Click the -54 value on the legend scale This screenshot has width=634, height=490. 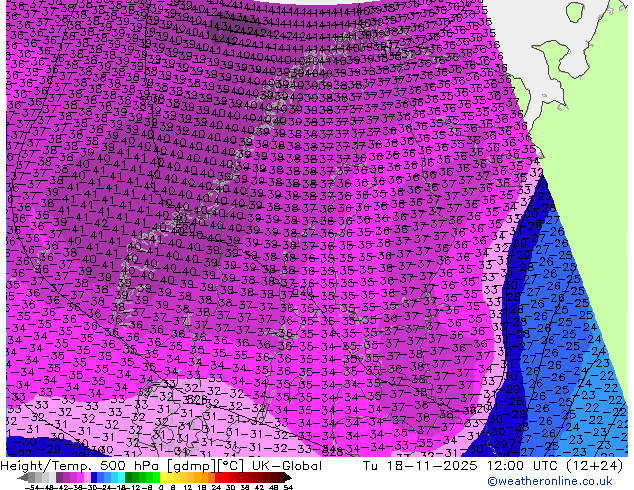[31, 487]
